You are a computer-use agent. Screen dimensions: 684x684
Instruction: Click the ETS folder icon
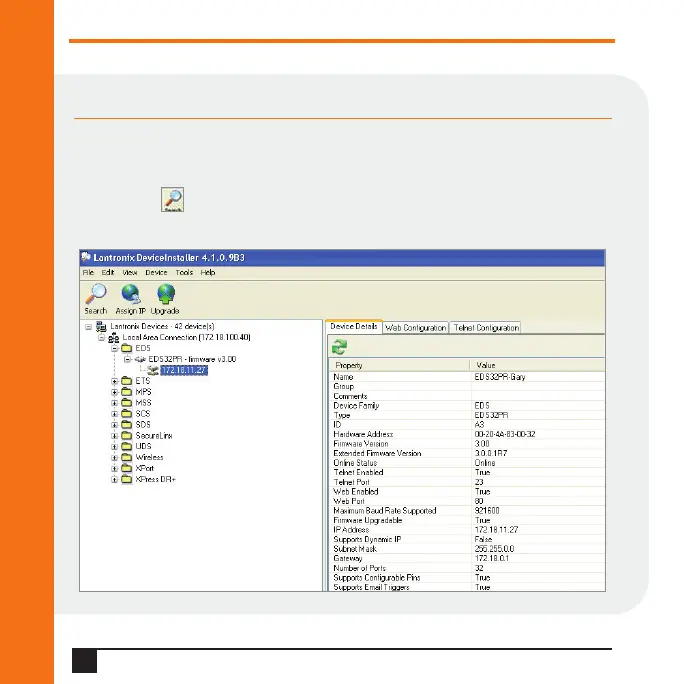[x=127, y=381]
